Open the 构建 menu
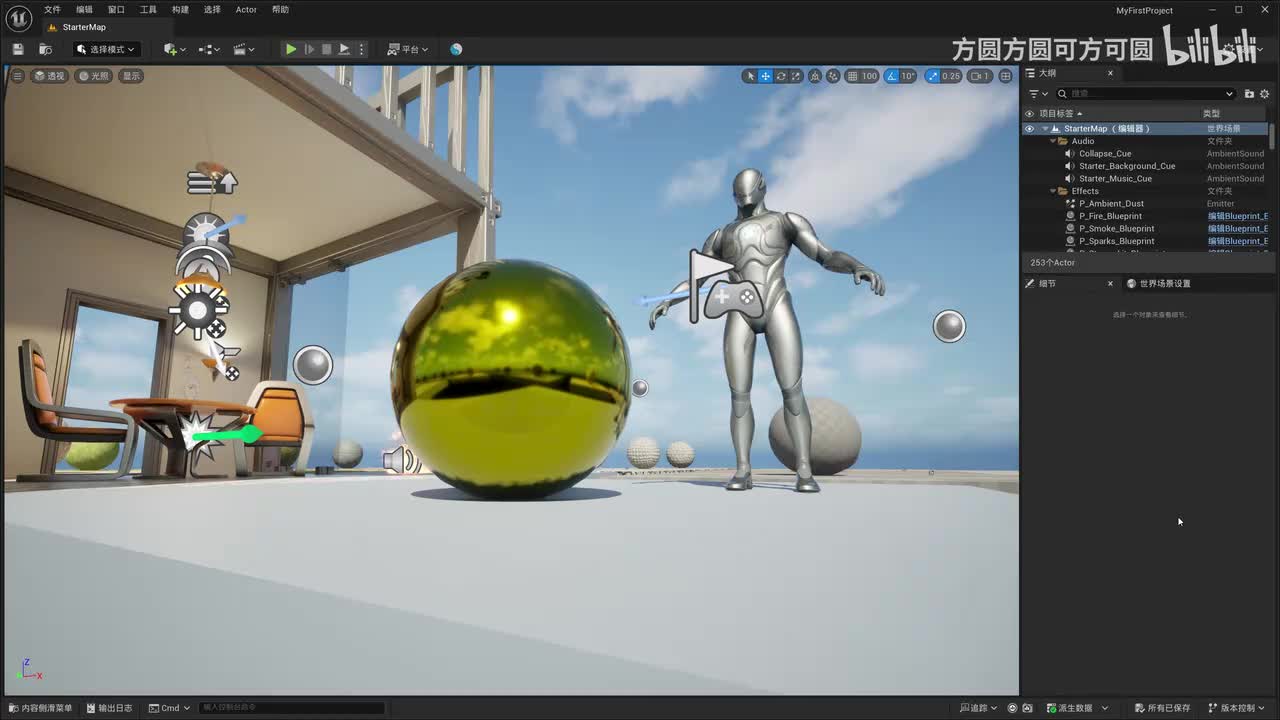Image resolution: width=1280 pixels, height=720 pixels. click(x=180, y=10)
